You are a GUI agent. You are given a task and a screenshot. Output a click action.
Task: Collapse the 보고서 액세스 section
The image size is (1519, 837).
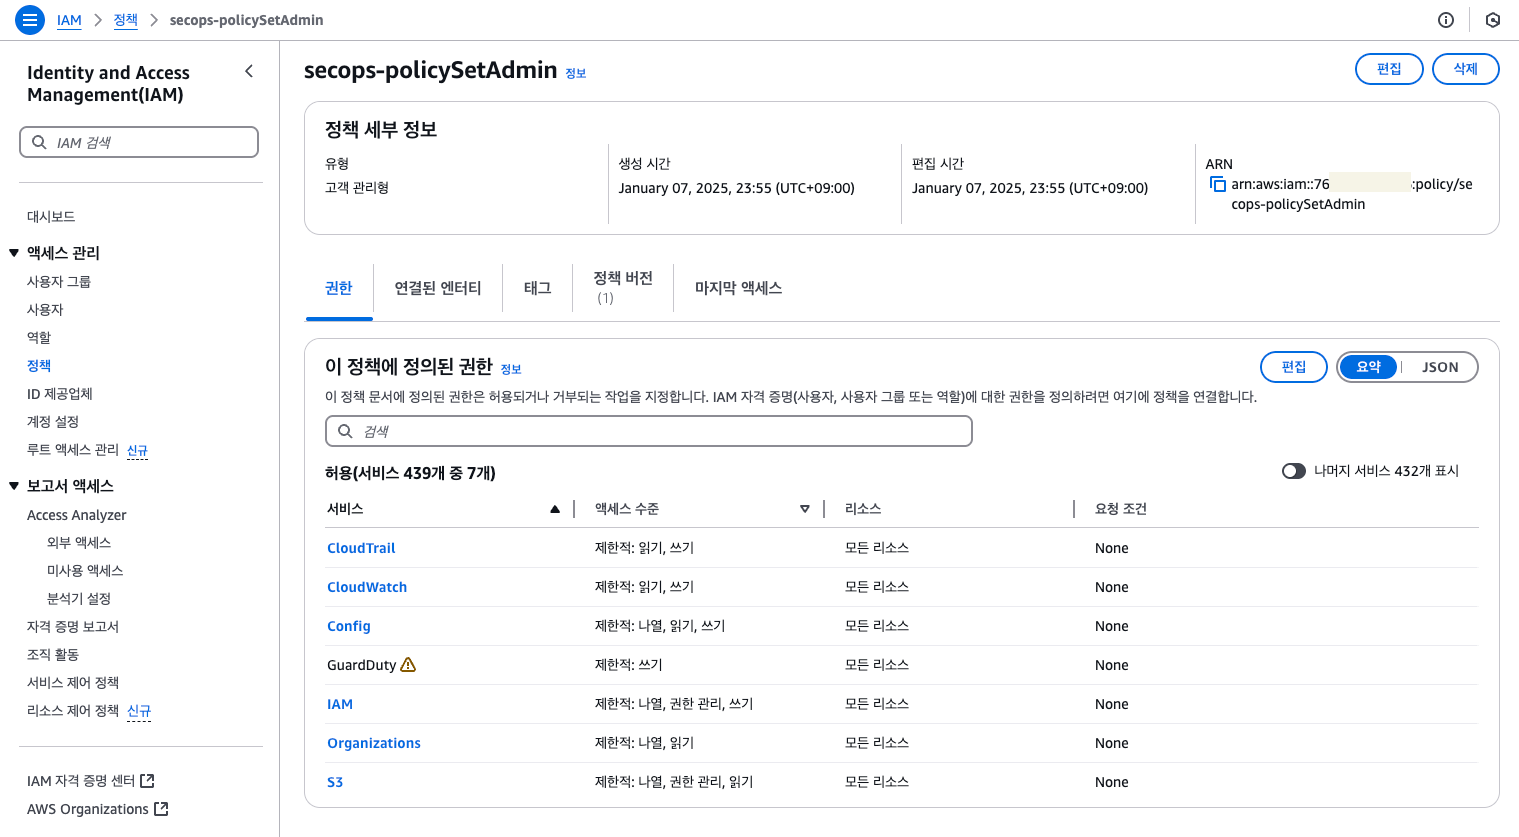(x=14, y=486)
